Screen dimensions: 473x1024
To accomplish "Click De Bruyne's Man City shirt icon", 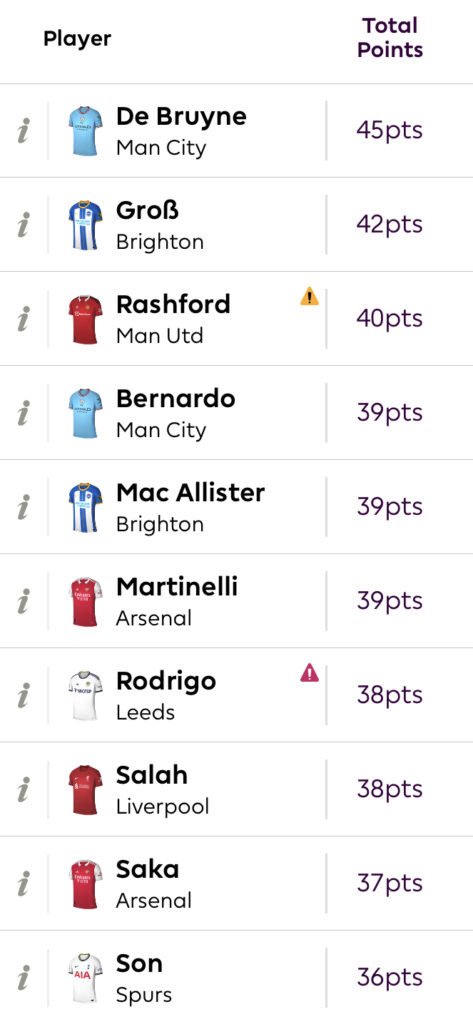I will tap(86, 131).
